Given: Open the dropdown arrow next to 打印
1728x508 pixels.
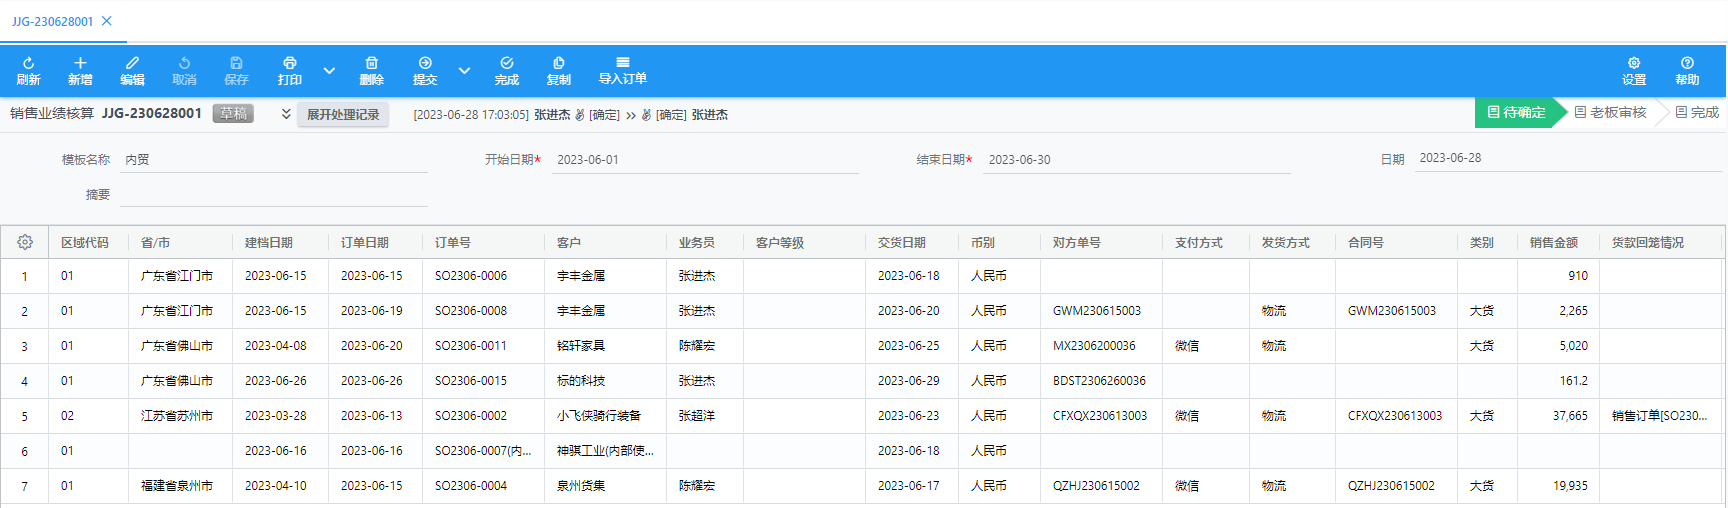Looking at the screenshot, I should pyautogui.click(x=329, y=71).
